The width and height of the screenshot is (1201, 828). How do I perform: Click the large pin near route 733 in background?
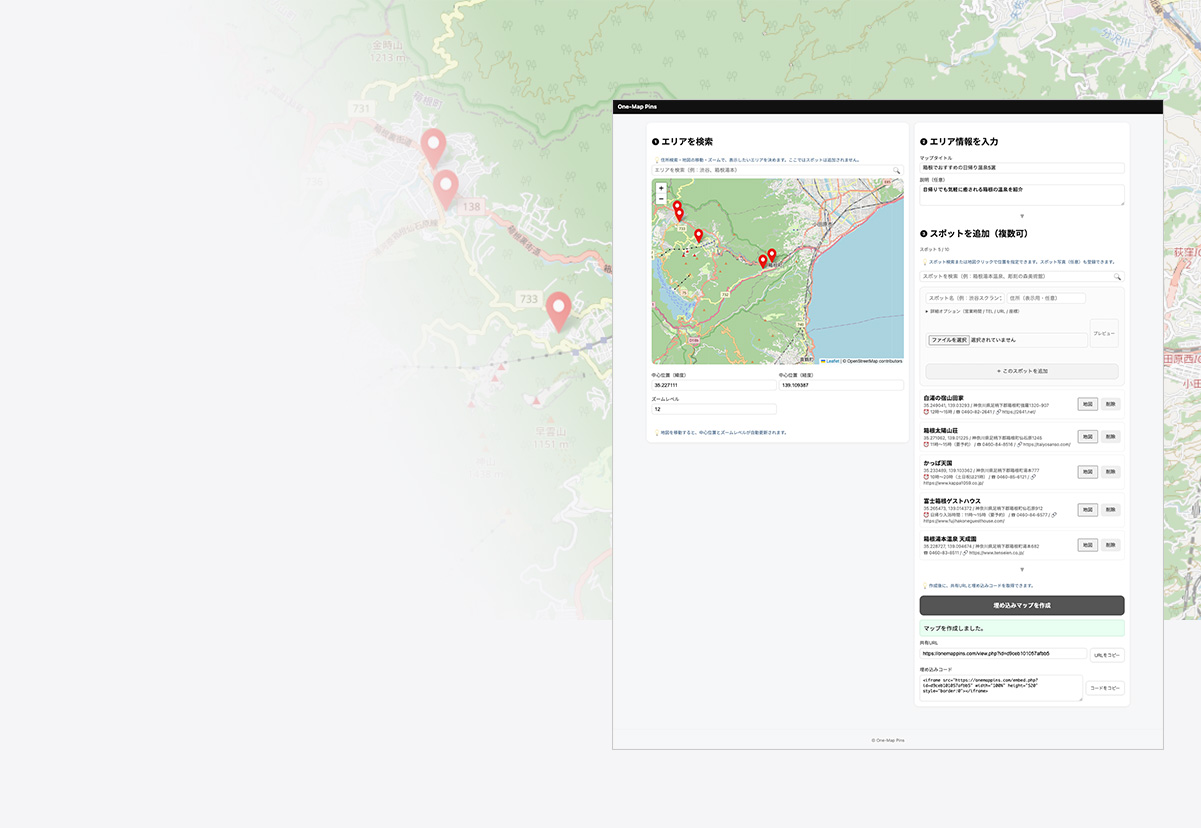pyautogui.click(x=558, y=310)
